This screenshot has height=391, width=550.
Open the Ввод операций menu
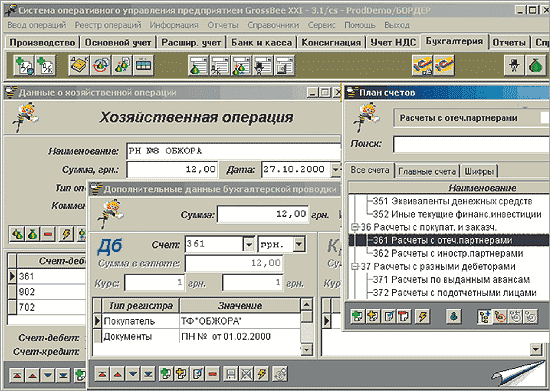(37, 25)
